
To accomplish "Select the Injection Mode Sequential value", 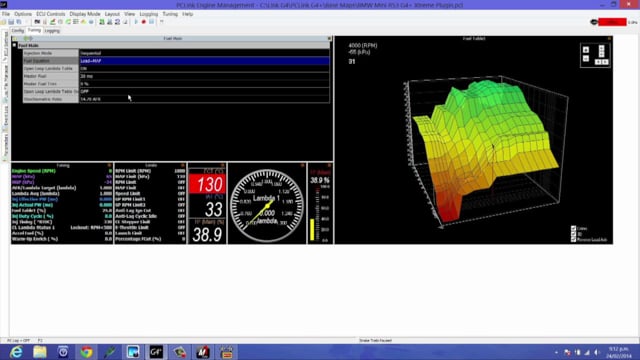I will [204, 53].
